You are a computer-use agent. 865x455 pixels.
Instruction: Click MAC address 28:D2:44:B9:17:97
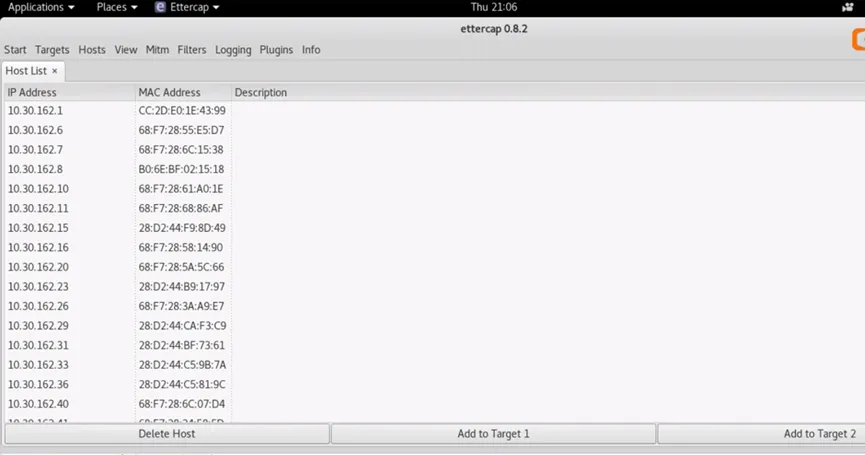tap(181, 287)
